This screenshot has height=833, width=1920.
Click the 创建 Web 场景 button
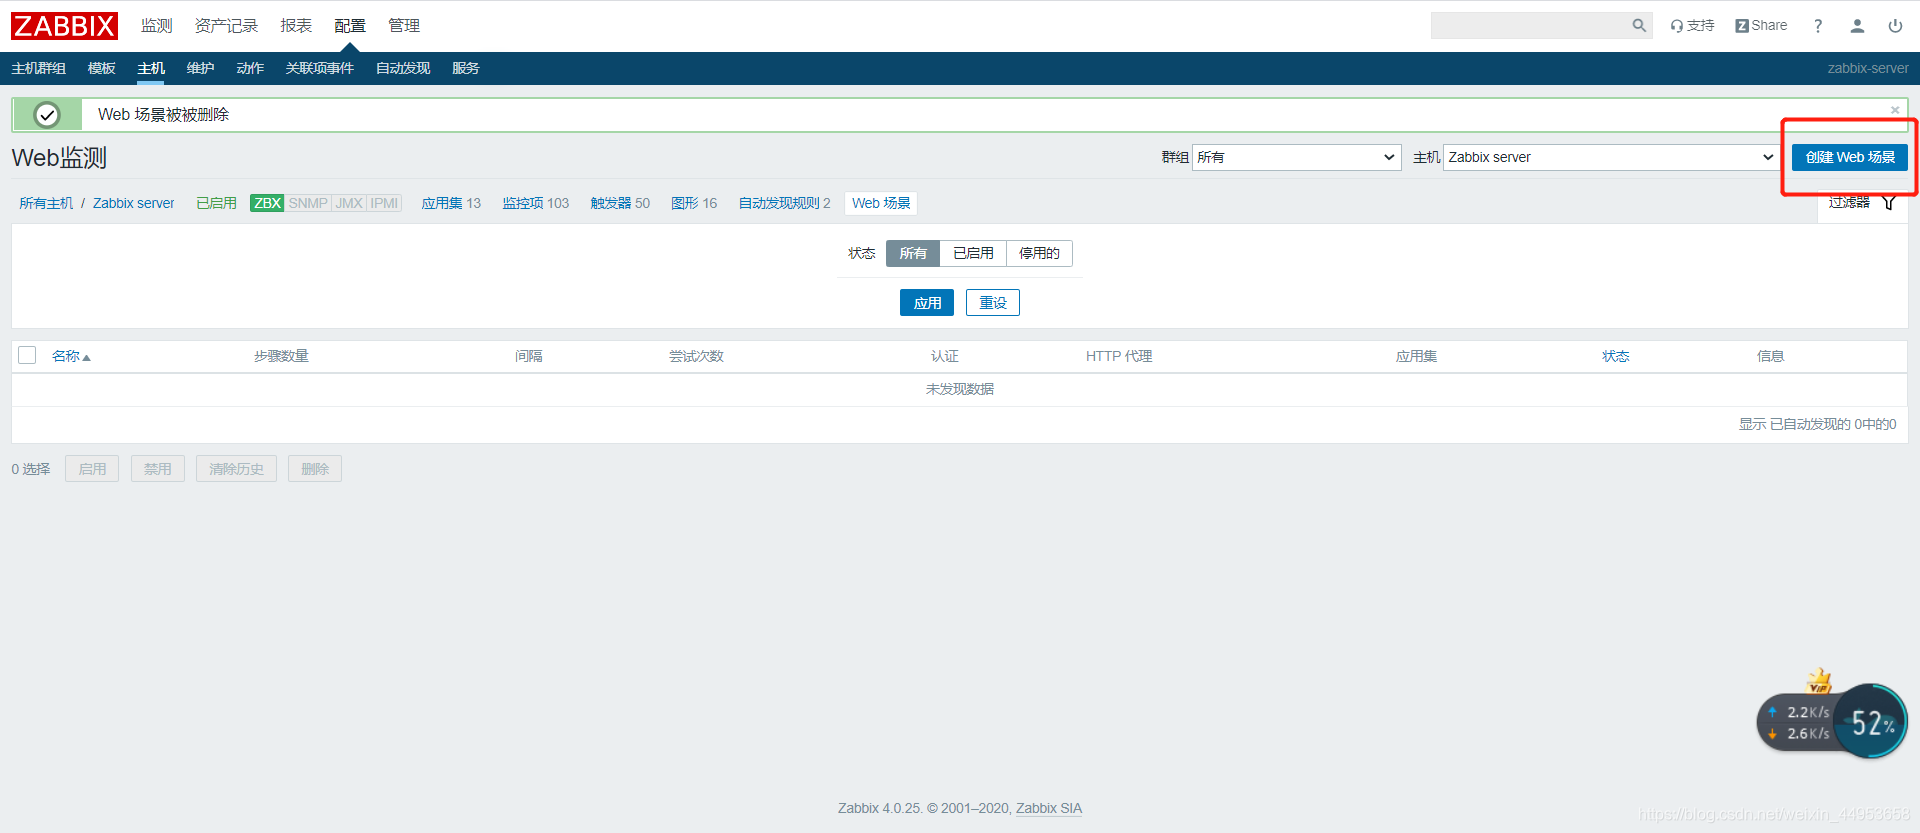(1850, 157)
